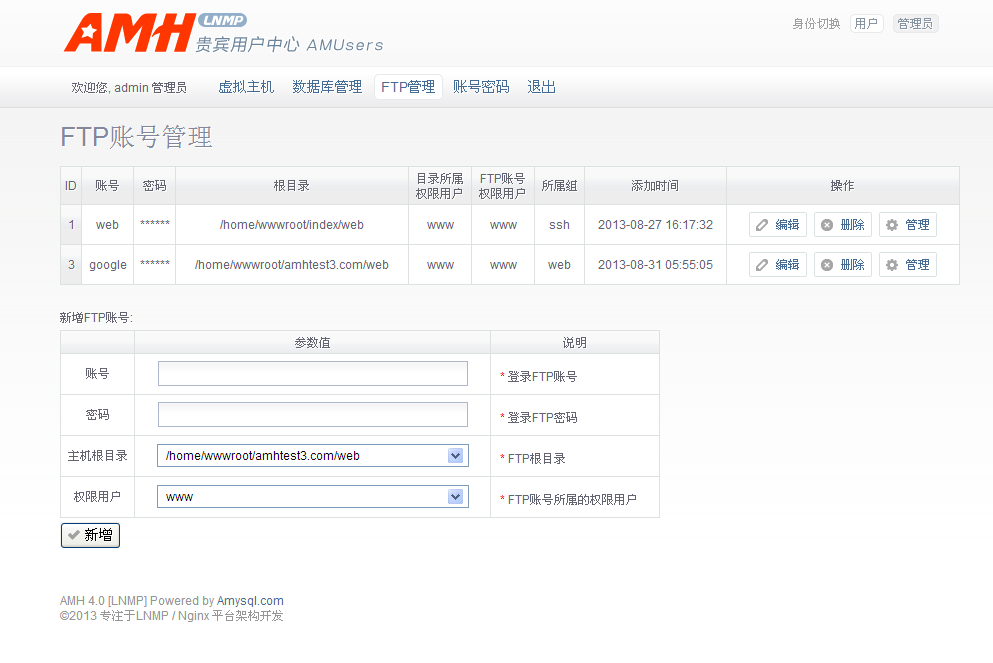This screenshot has height=663, width=993.
Task: Click the checkmark icon on 新增 button
Action: pos(74,535)
